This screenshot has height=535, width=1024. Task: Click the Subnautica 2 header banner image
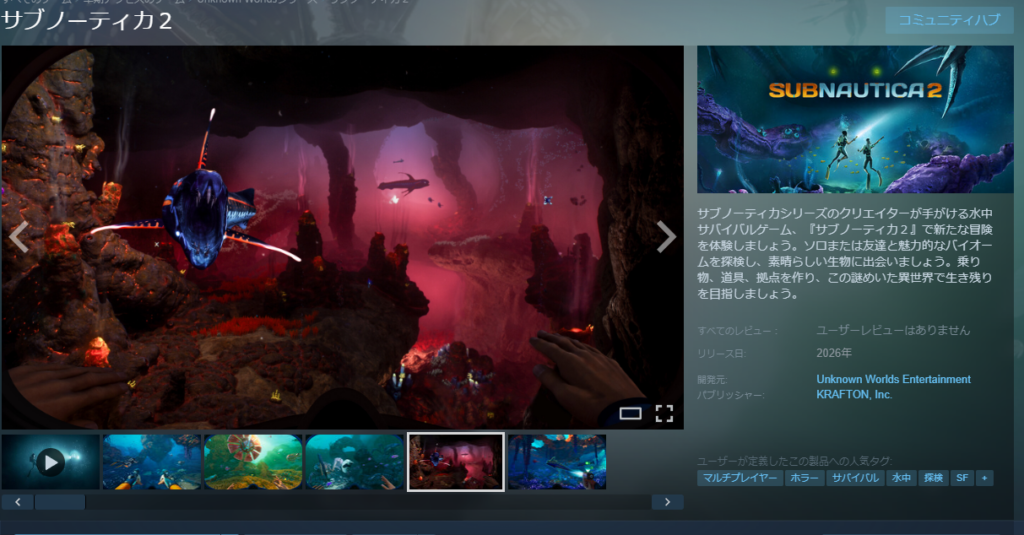click(x=855, y=119)
